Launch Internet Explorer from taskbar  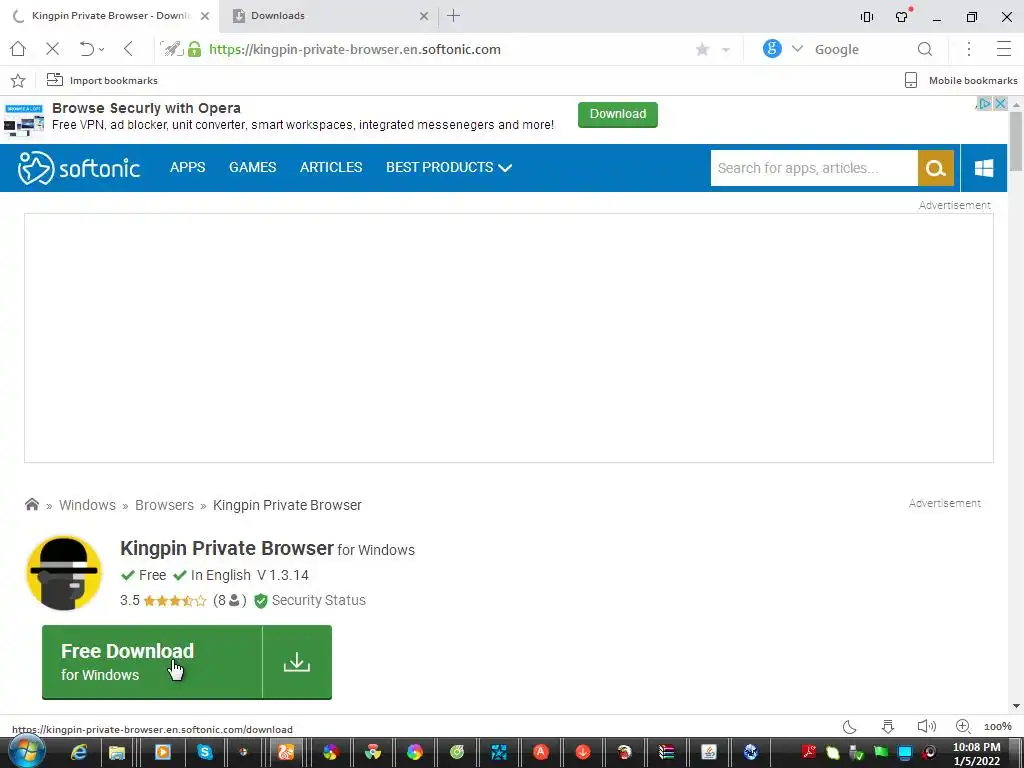click(x=79, y=752)
